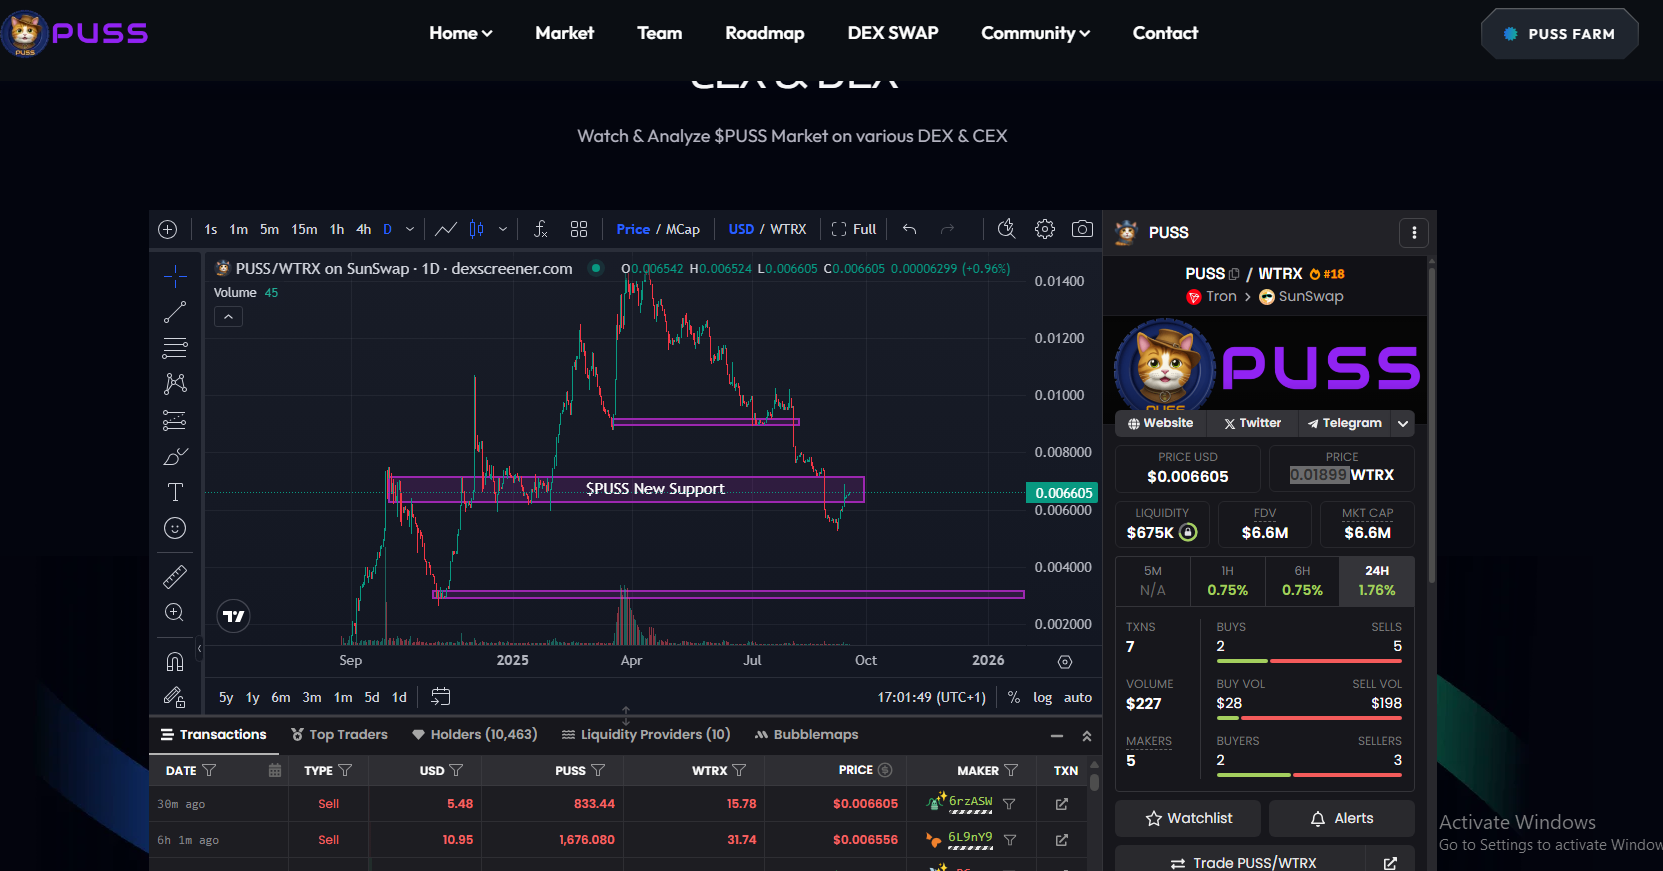Screen dimensions: 1663x871
Task: Open the chart type dropdown arrow
Action: tap(503, 229)
